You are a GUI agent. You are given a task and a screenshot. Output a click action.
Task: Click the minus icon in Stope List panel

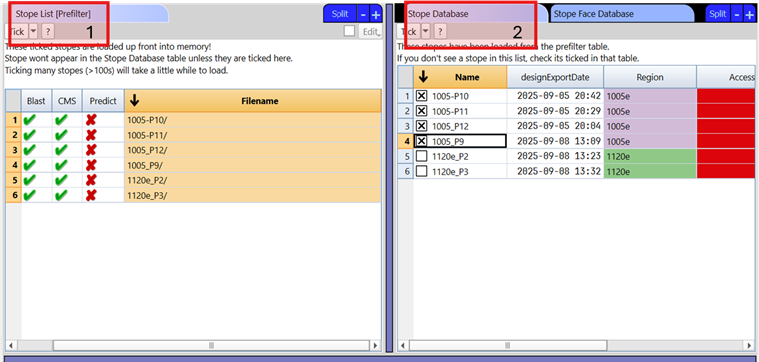(x=364, y=15)
